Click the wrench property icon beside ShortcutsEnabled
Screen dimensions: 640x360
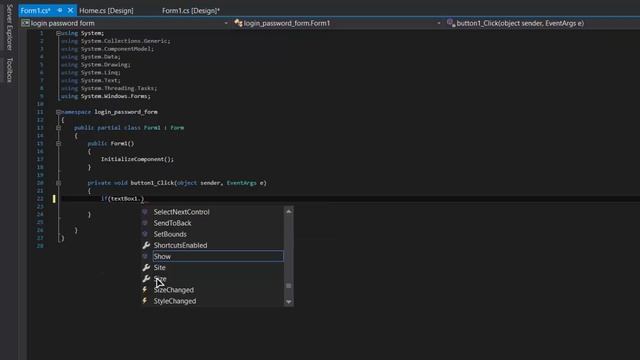[146, 245]
